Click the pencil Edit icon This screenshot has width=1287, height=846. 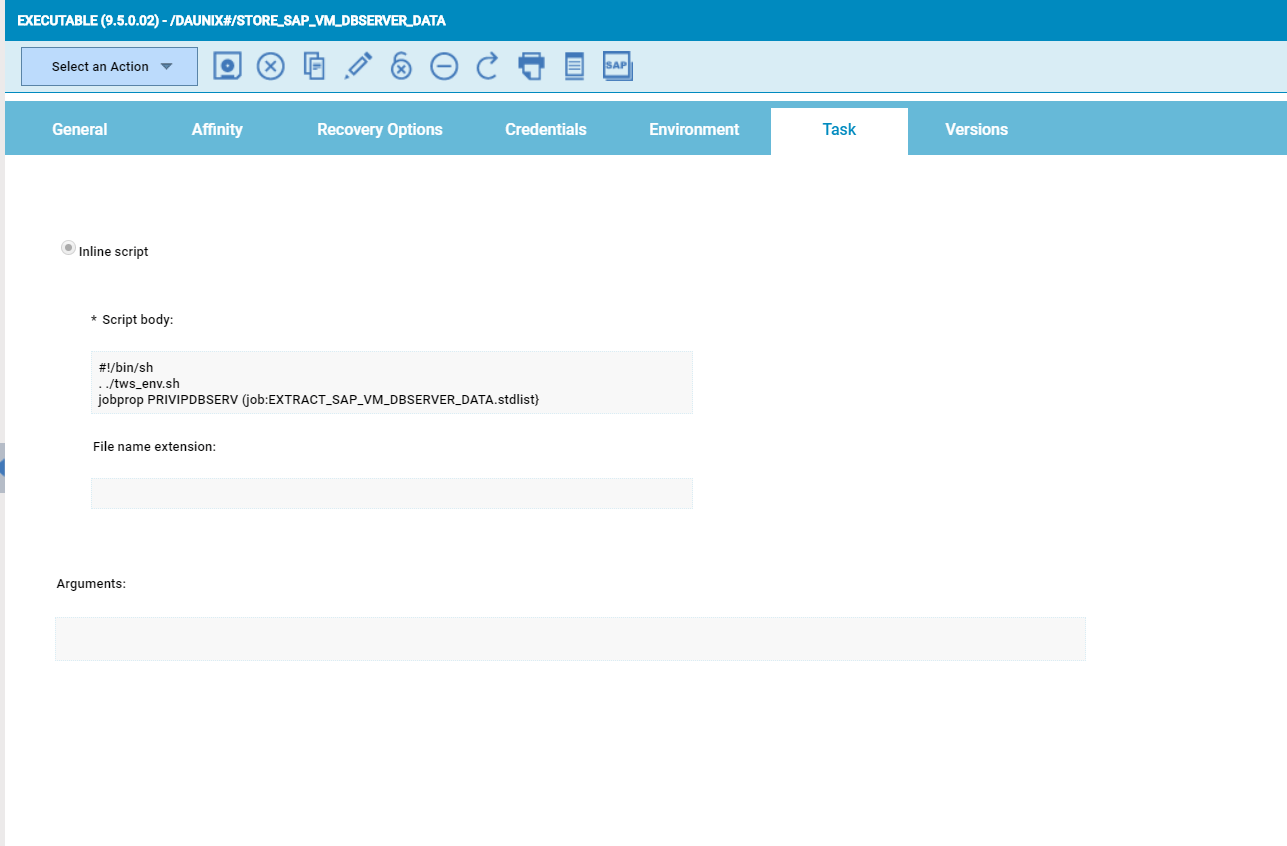pyautogui.click(x=358, y=66)
